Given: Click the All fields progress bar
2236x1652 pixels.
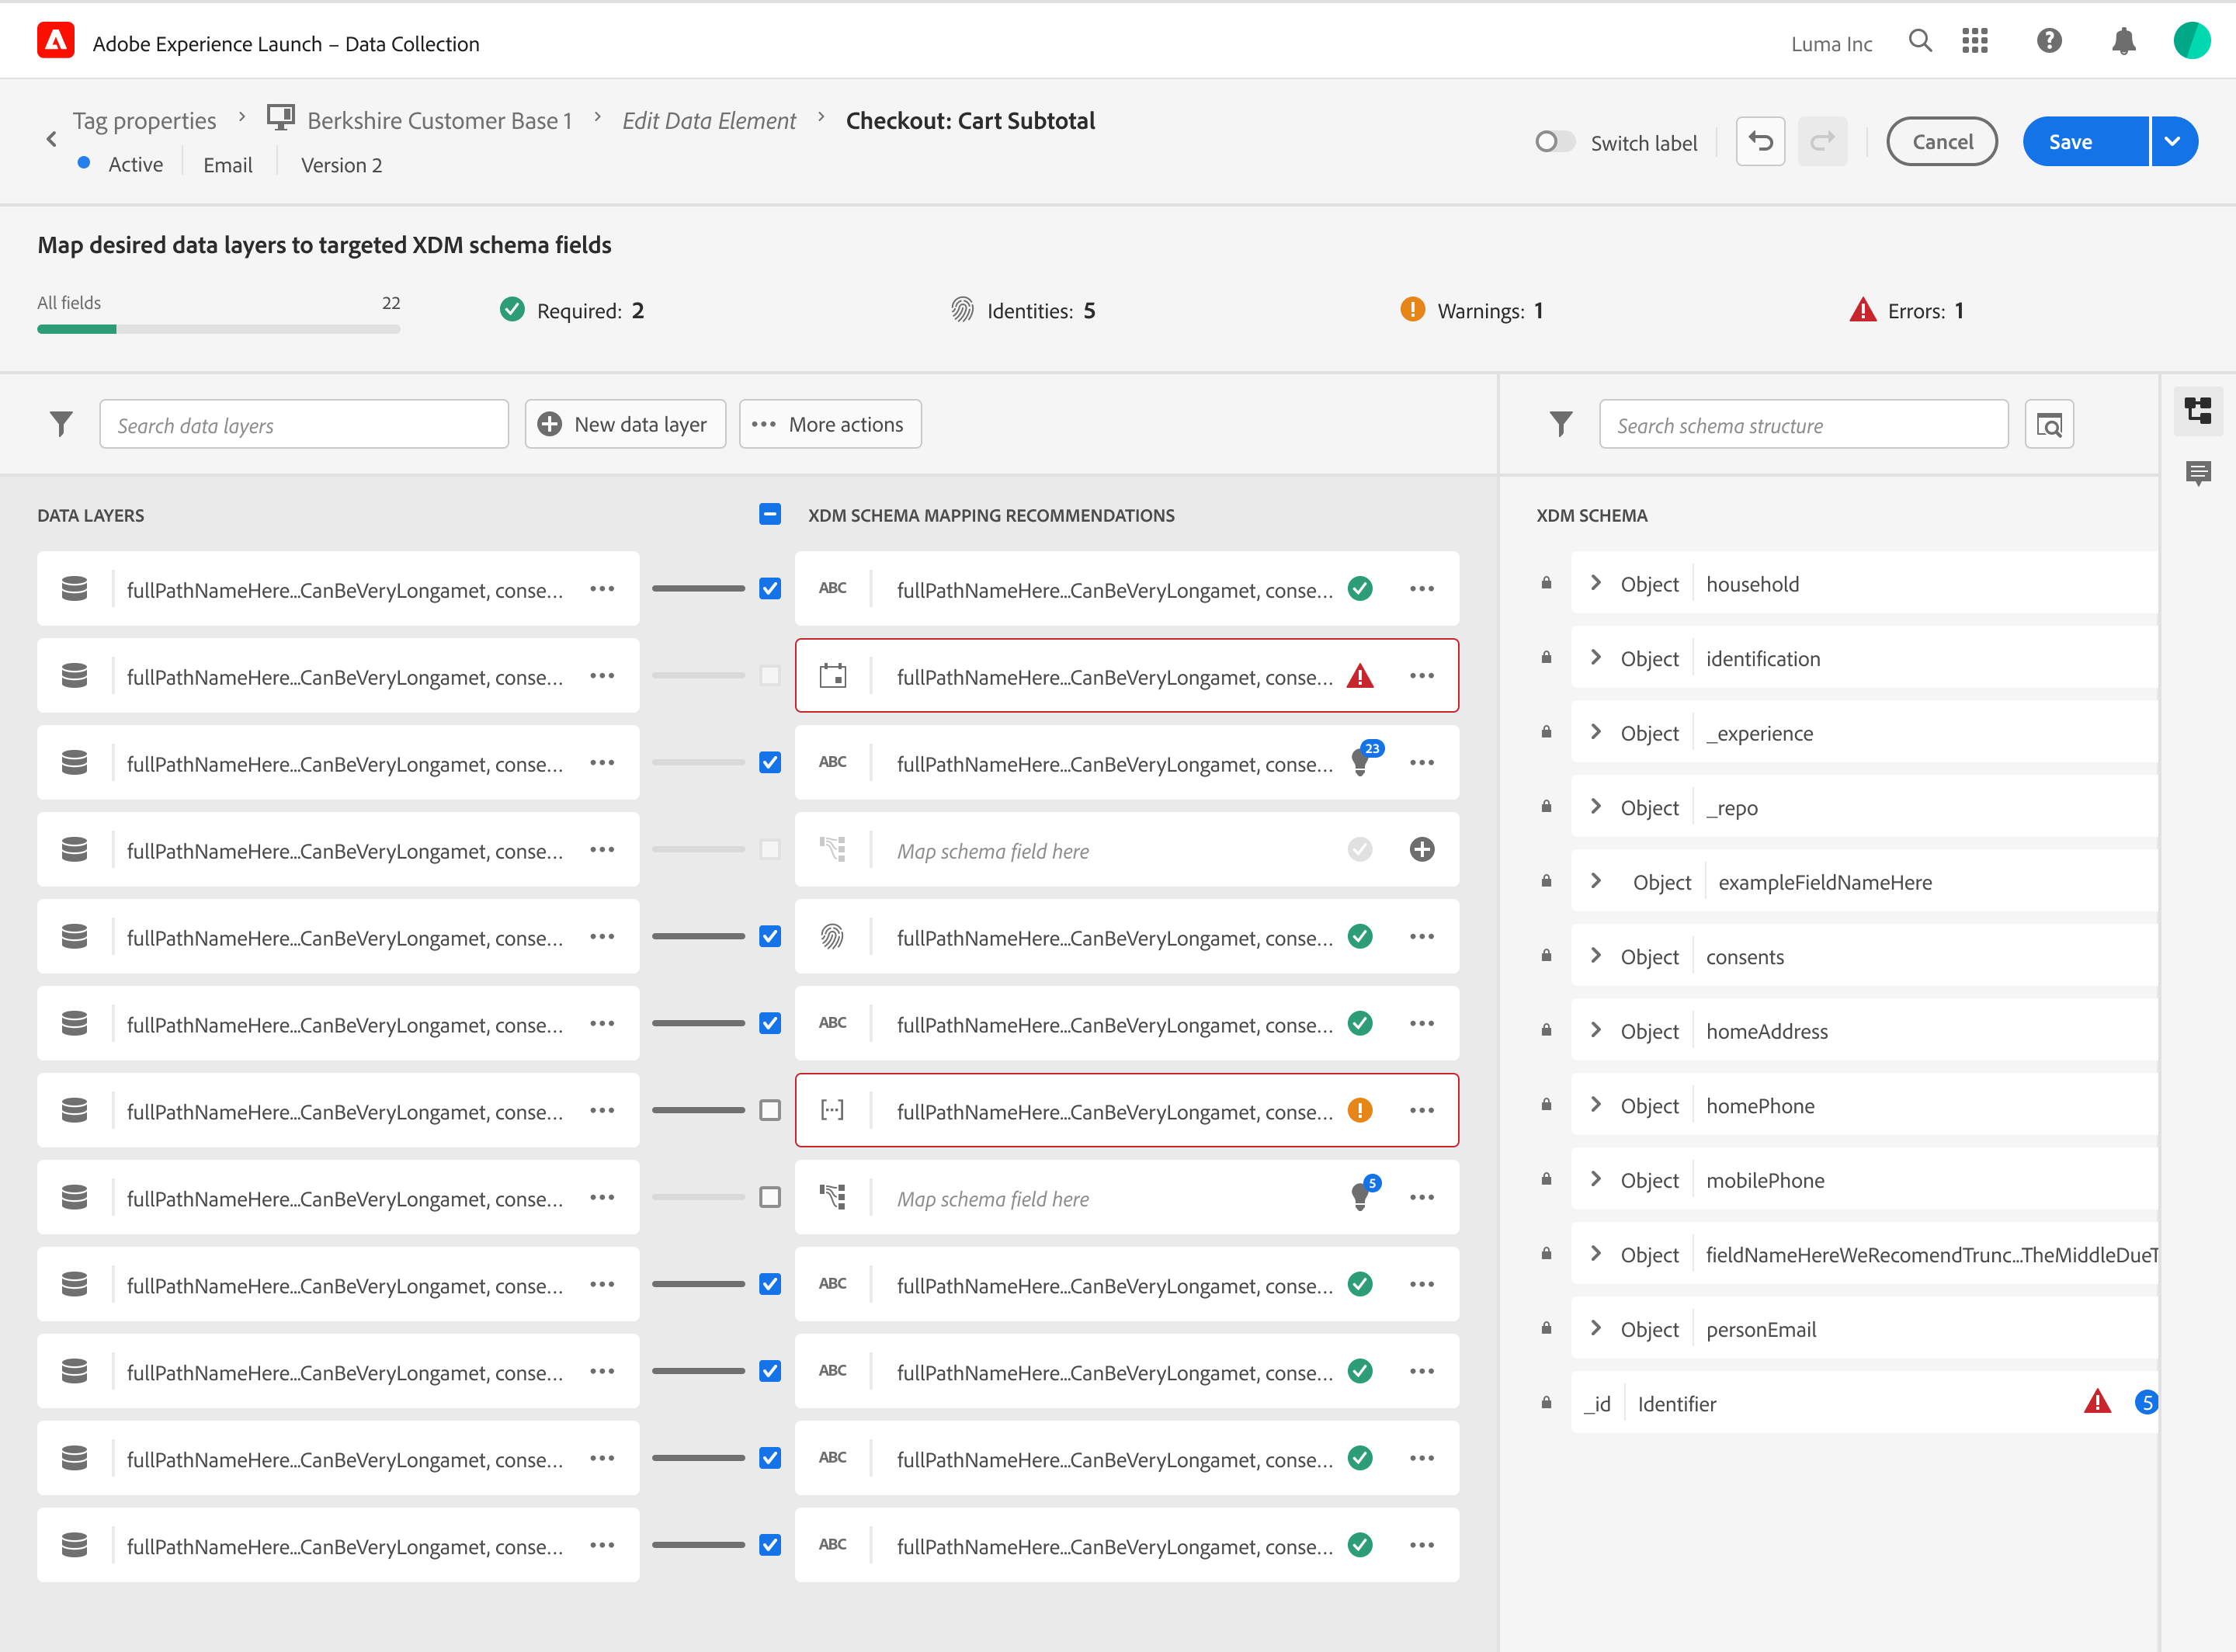Looking at the screenshot, I should (x=218, y=329).
